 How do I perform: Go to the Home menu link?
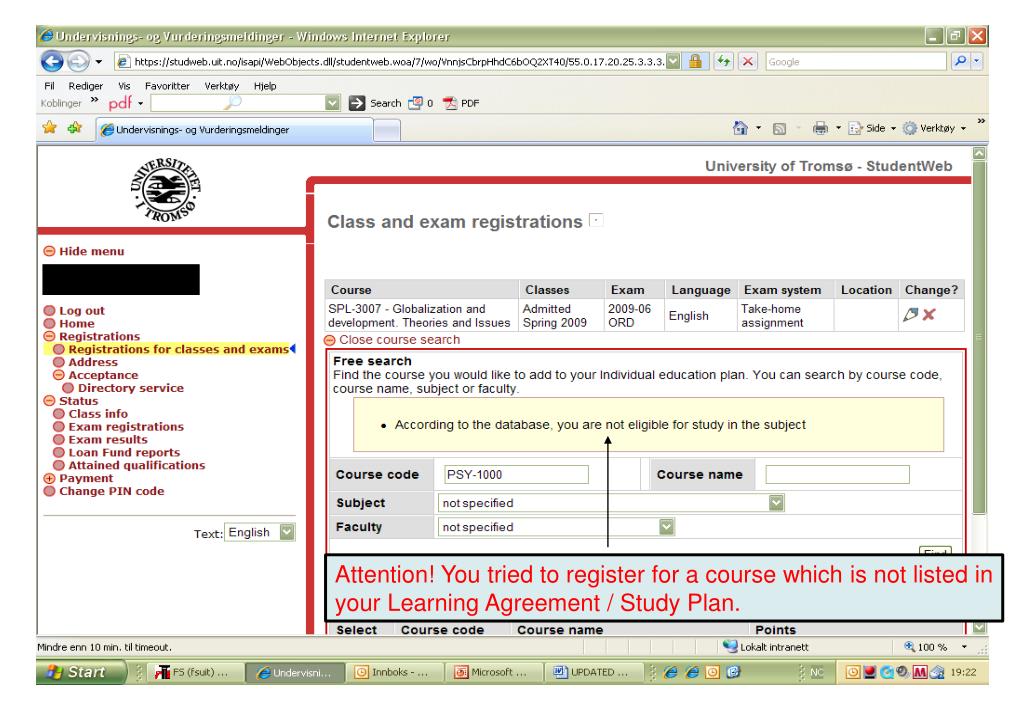click(77, 324)
